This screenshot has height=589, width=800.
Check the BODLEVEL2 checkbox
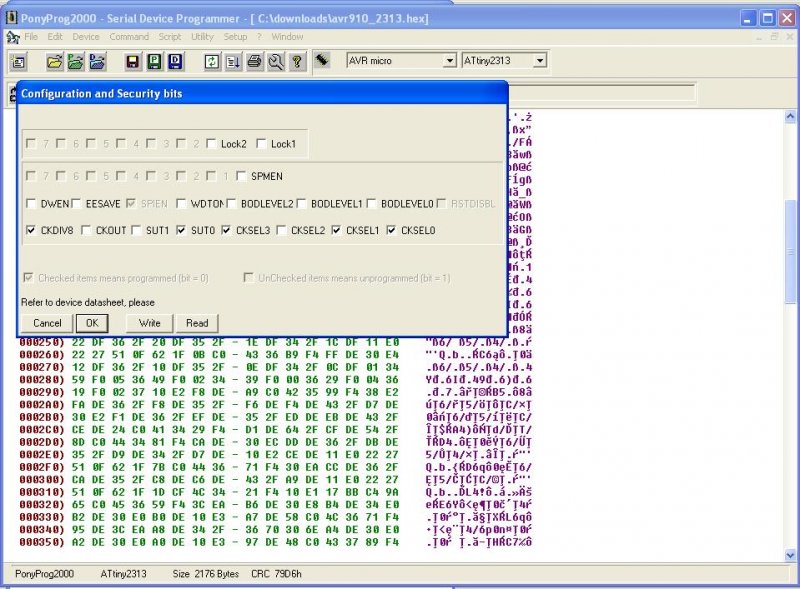coord(231,204)
